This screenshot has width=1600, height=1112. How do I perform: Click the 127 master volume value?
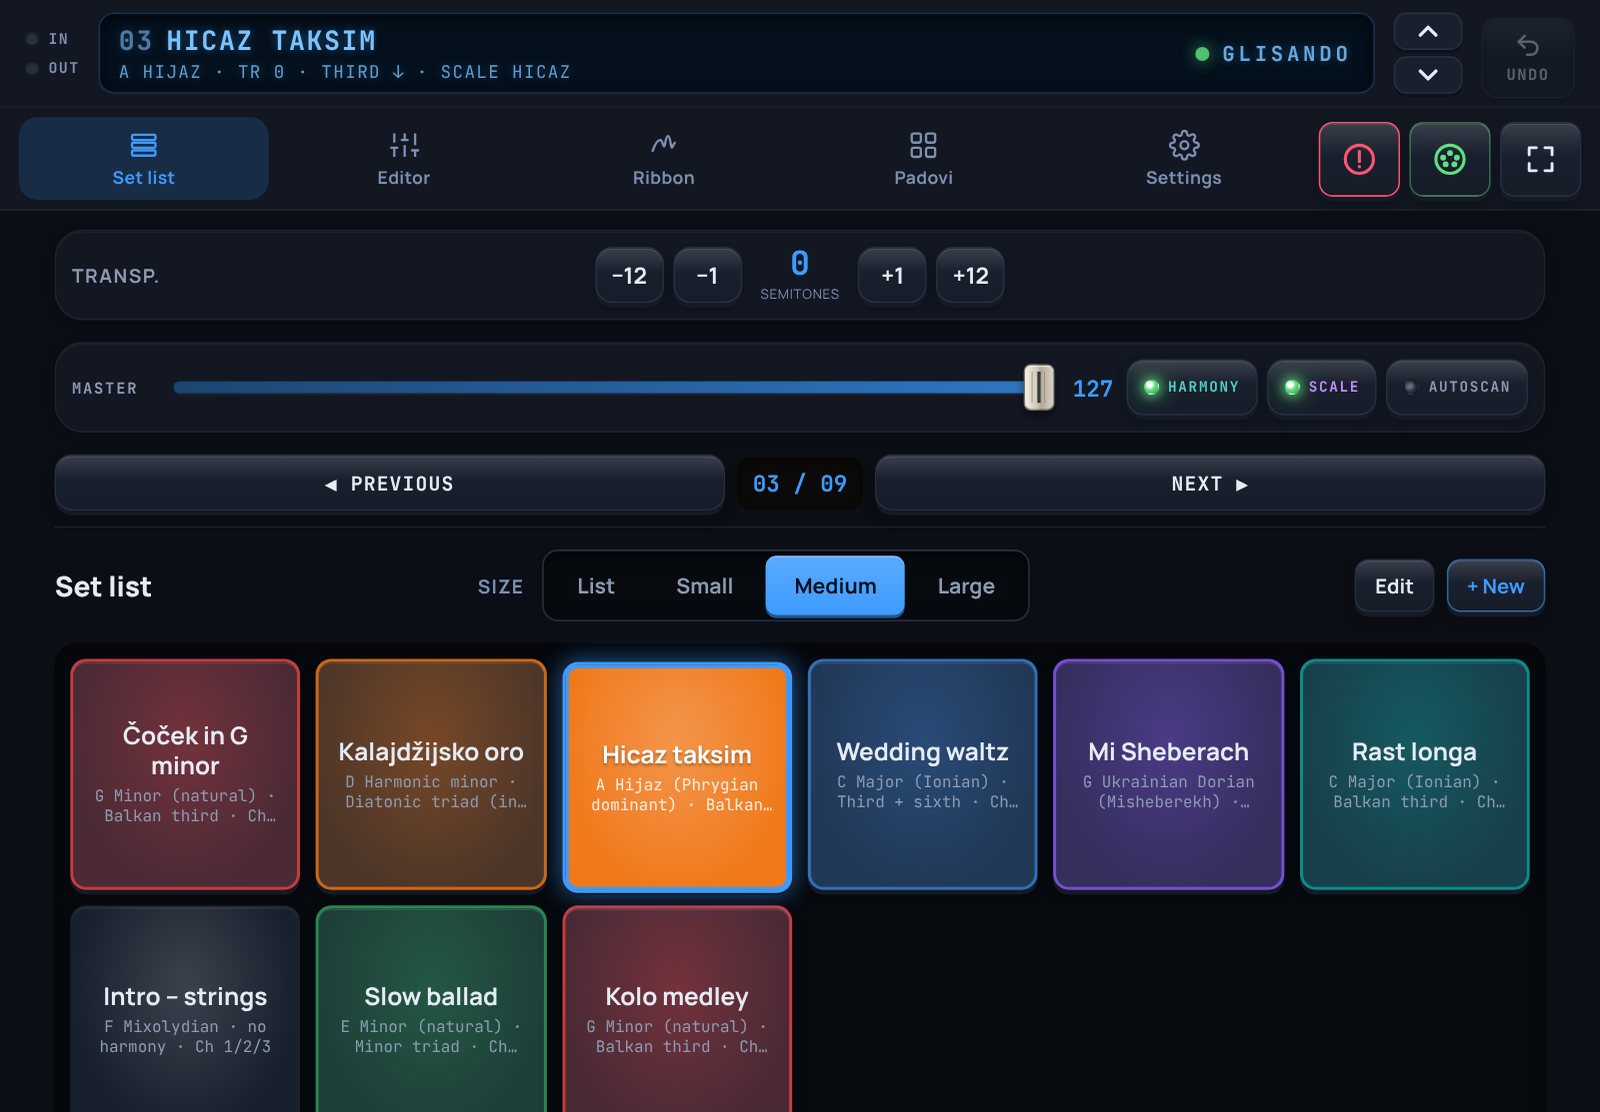1092,388
